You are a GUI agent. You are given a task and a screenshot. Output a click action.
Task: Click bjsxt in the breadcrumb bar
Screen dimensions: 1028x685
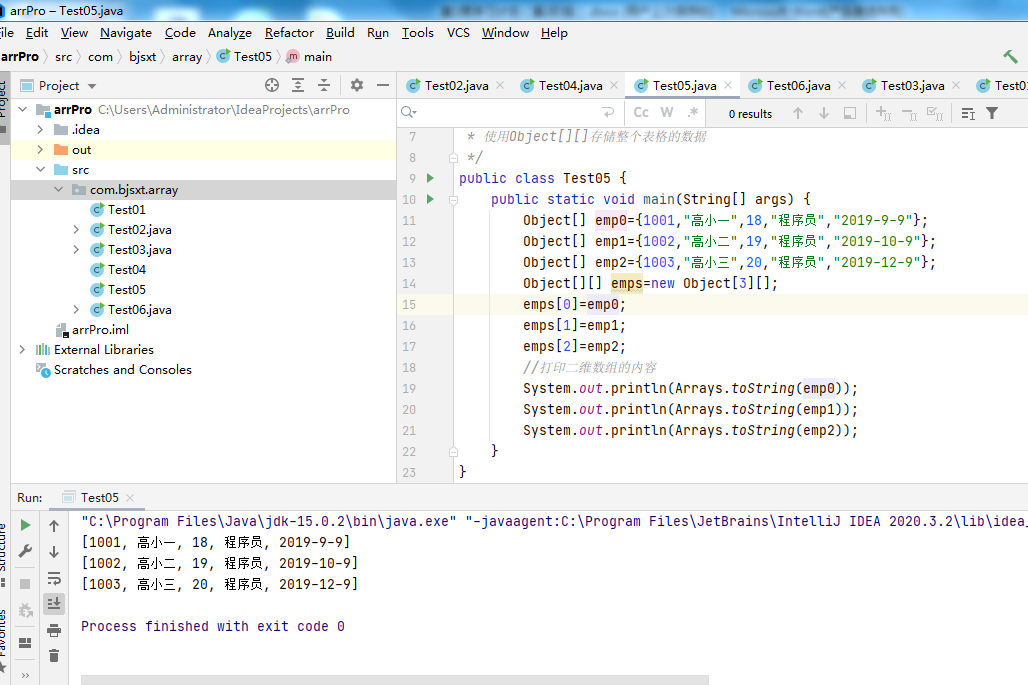[x=142, y=57]
